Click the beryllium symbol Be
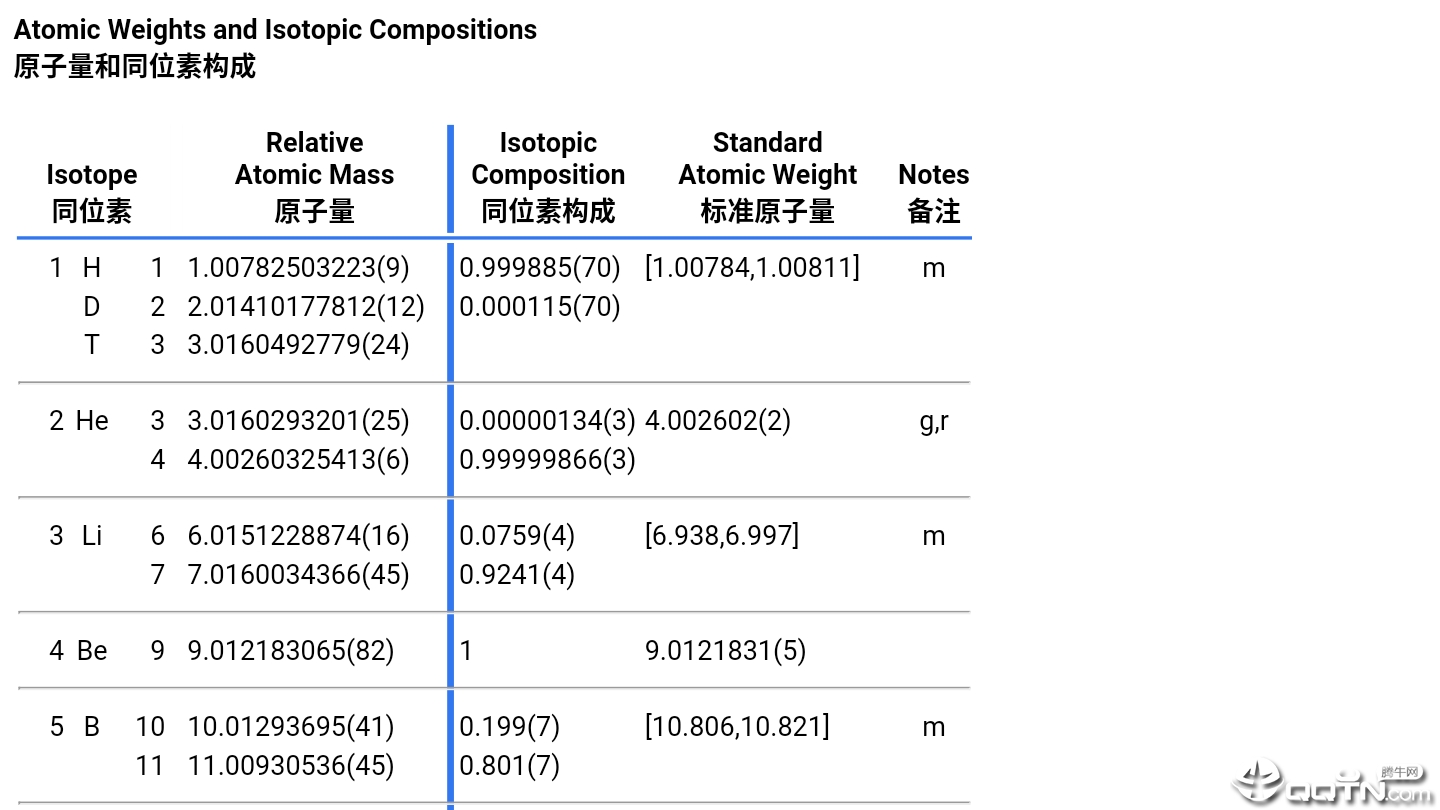Image resolution: width=1440 pixels, height=810 pixels. pyautogui.click(x=92, y=651)
